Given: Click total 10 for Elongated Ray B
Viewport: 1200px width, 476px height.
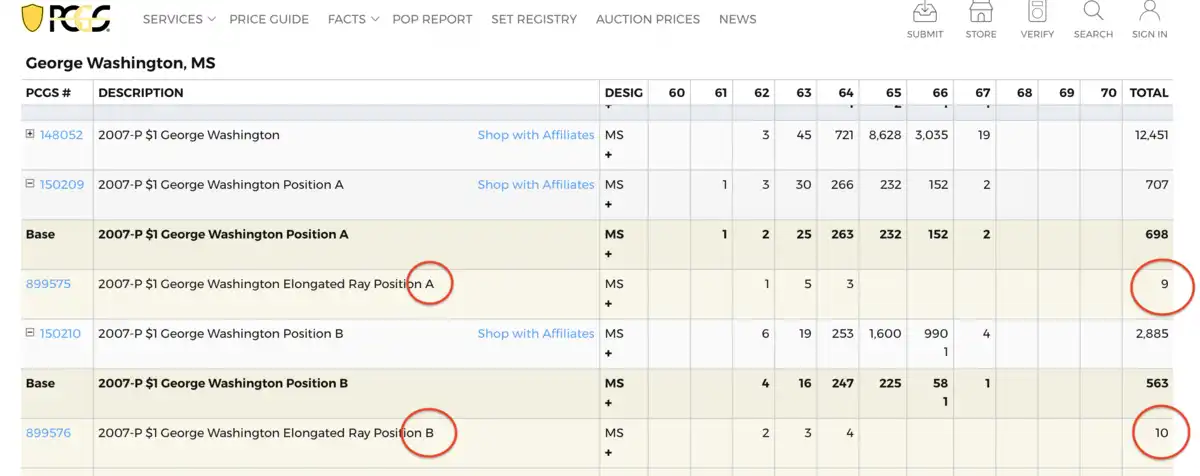Looking at the screenshot, I should [x=1161, y=433].
